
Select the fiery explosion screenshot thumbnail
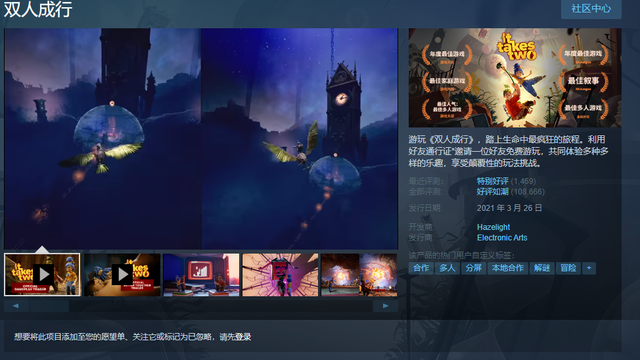point(359,275)
